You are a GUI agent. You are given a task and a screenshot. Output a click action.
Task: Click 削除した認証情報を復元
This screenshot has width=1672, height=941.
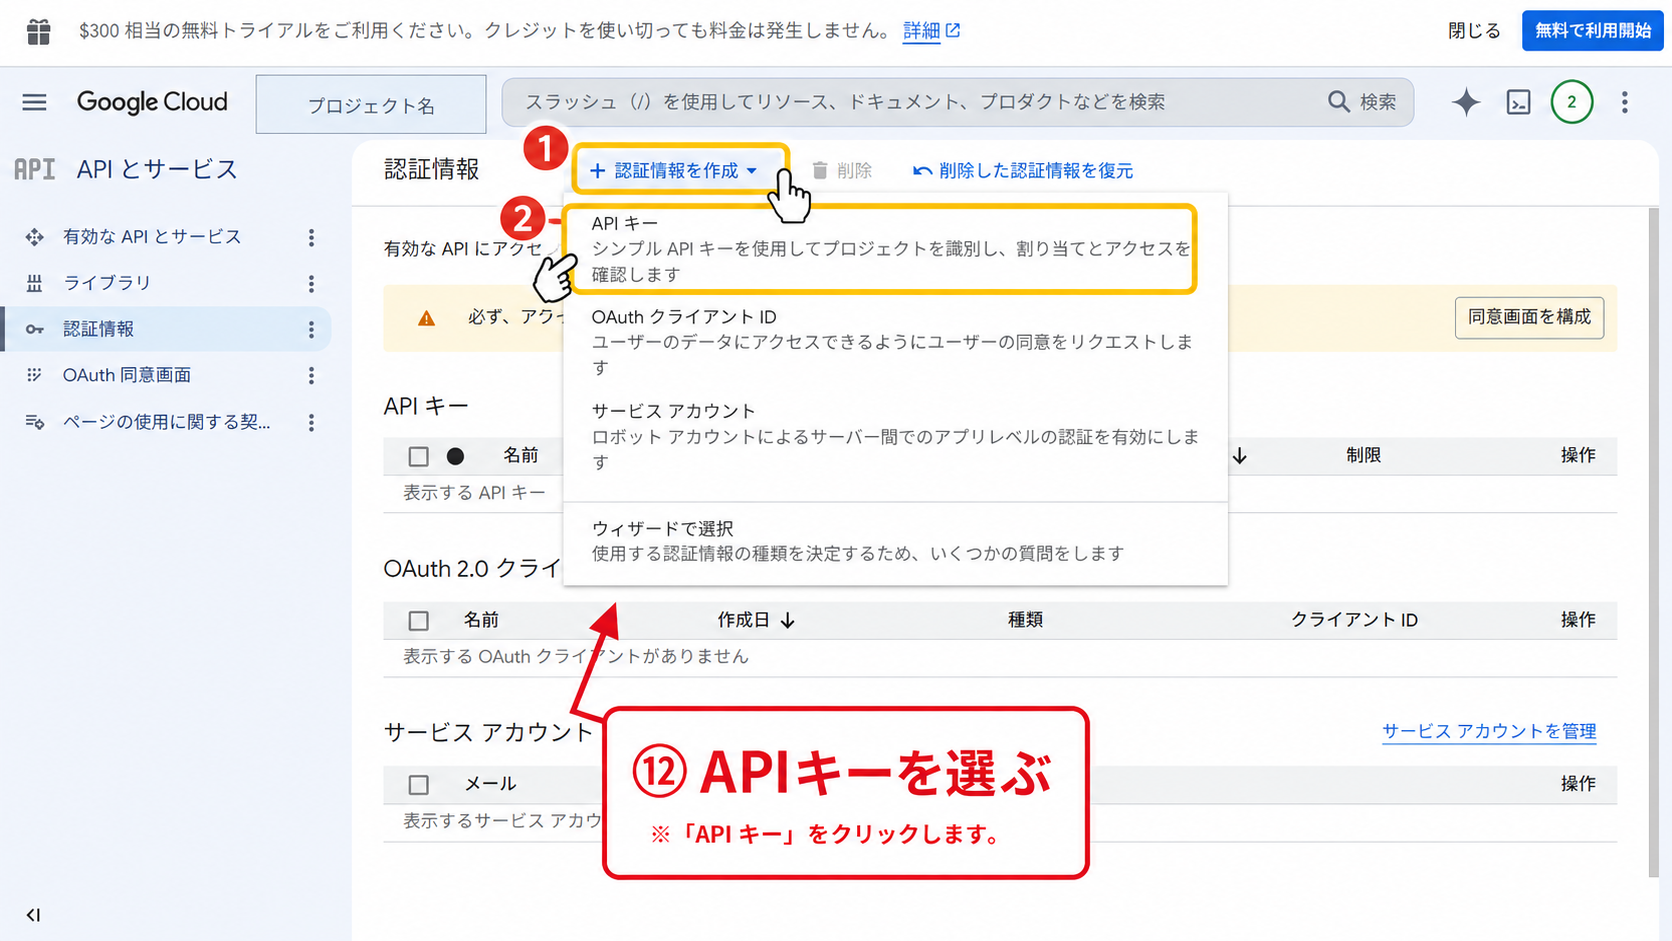coord(1023,171)
